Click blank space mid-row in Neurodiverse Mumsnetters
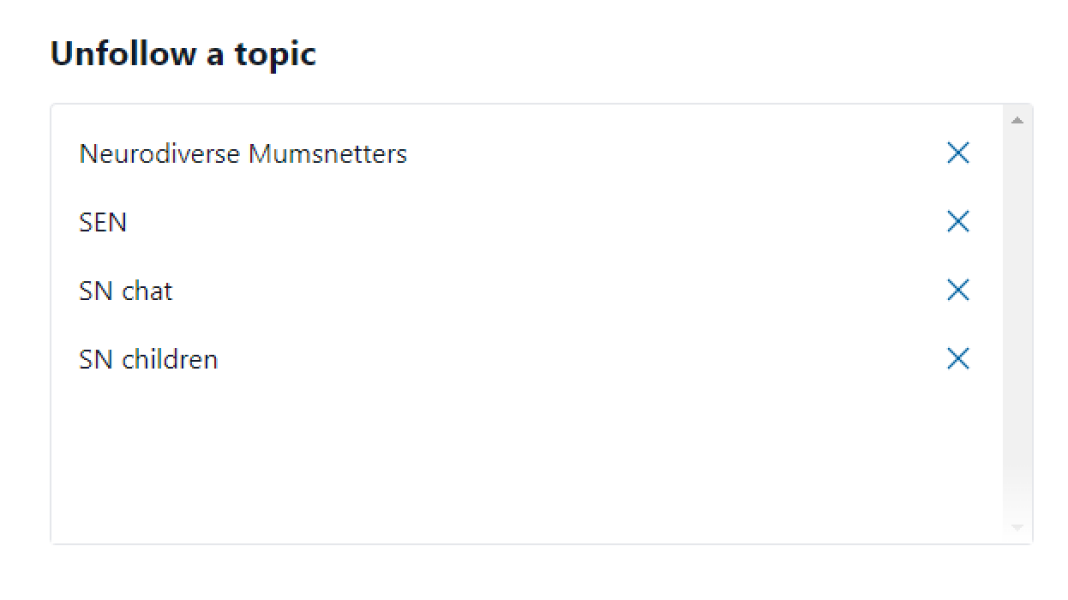 [x=650, y=154]
